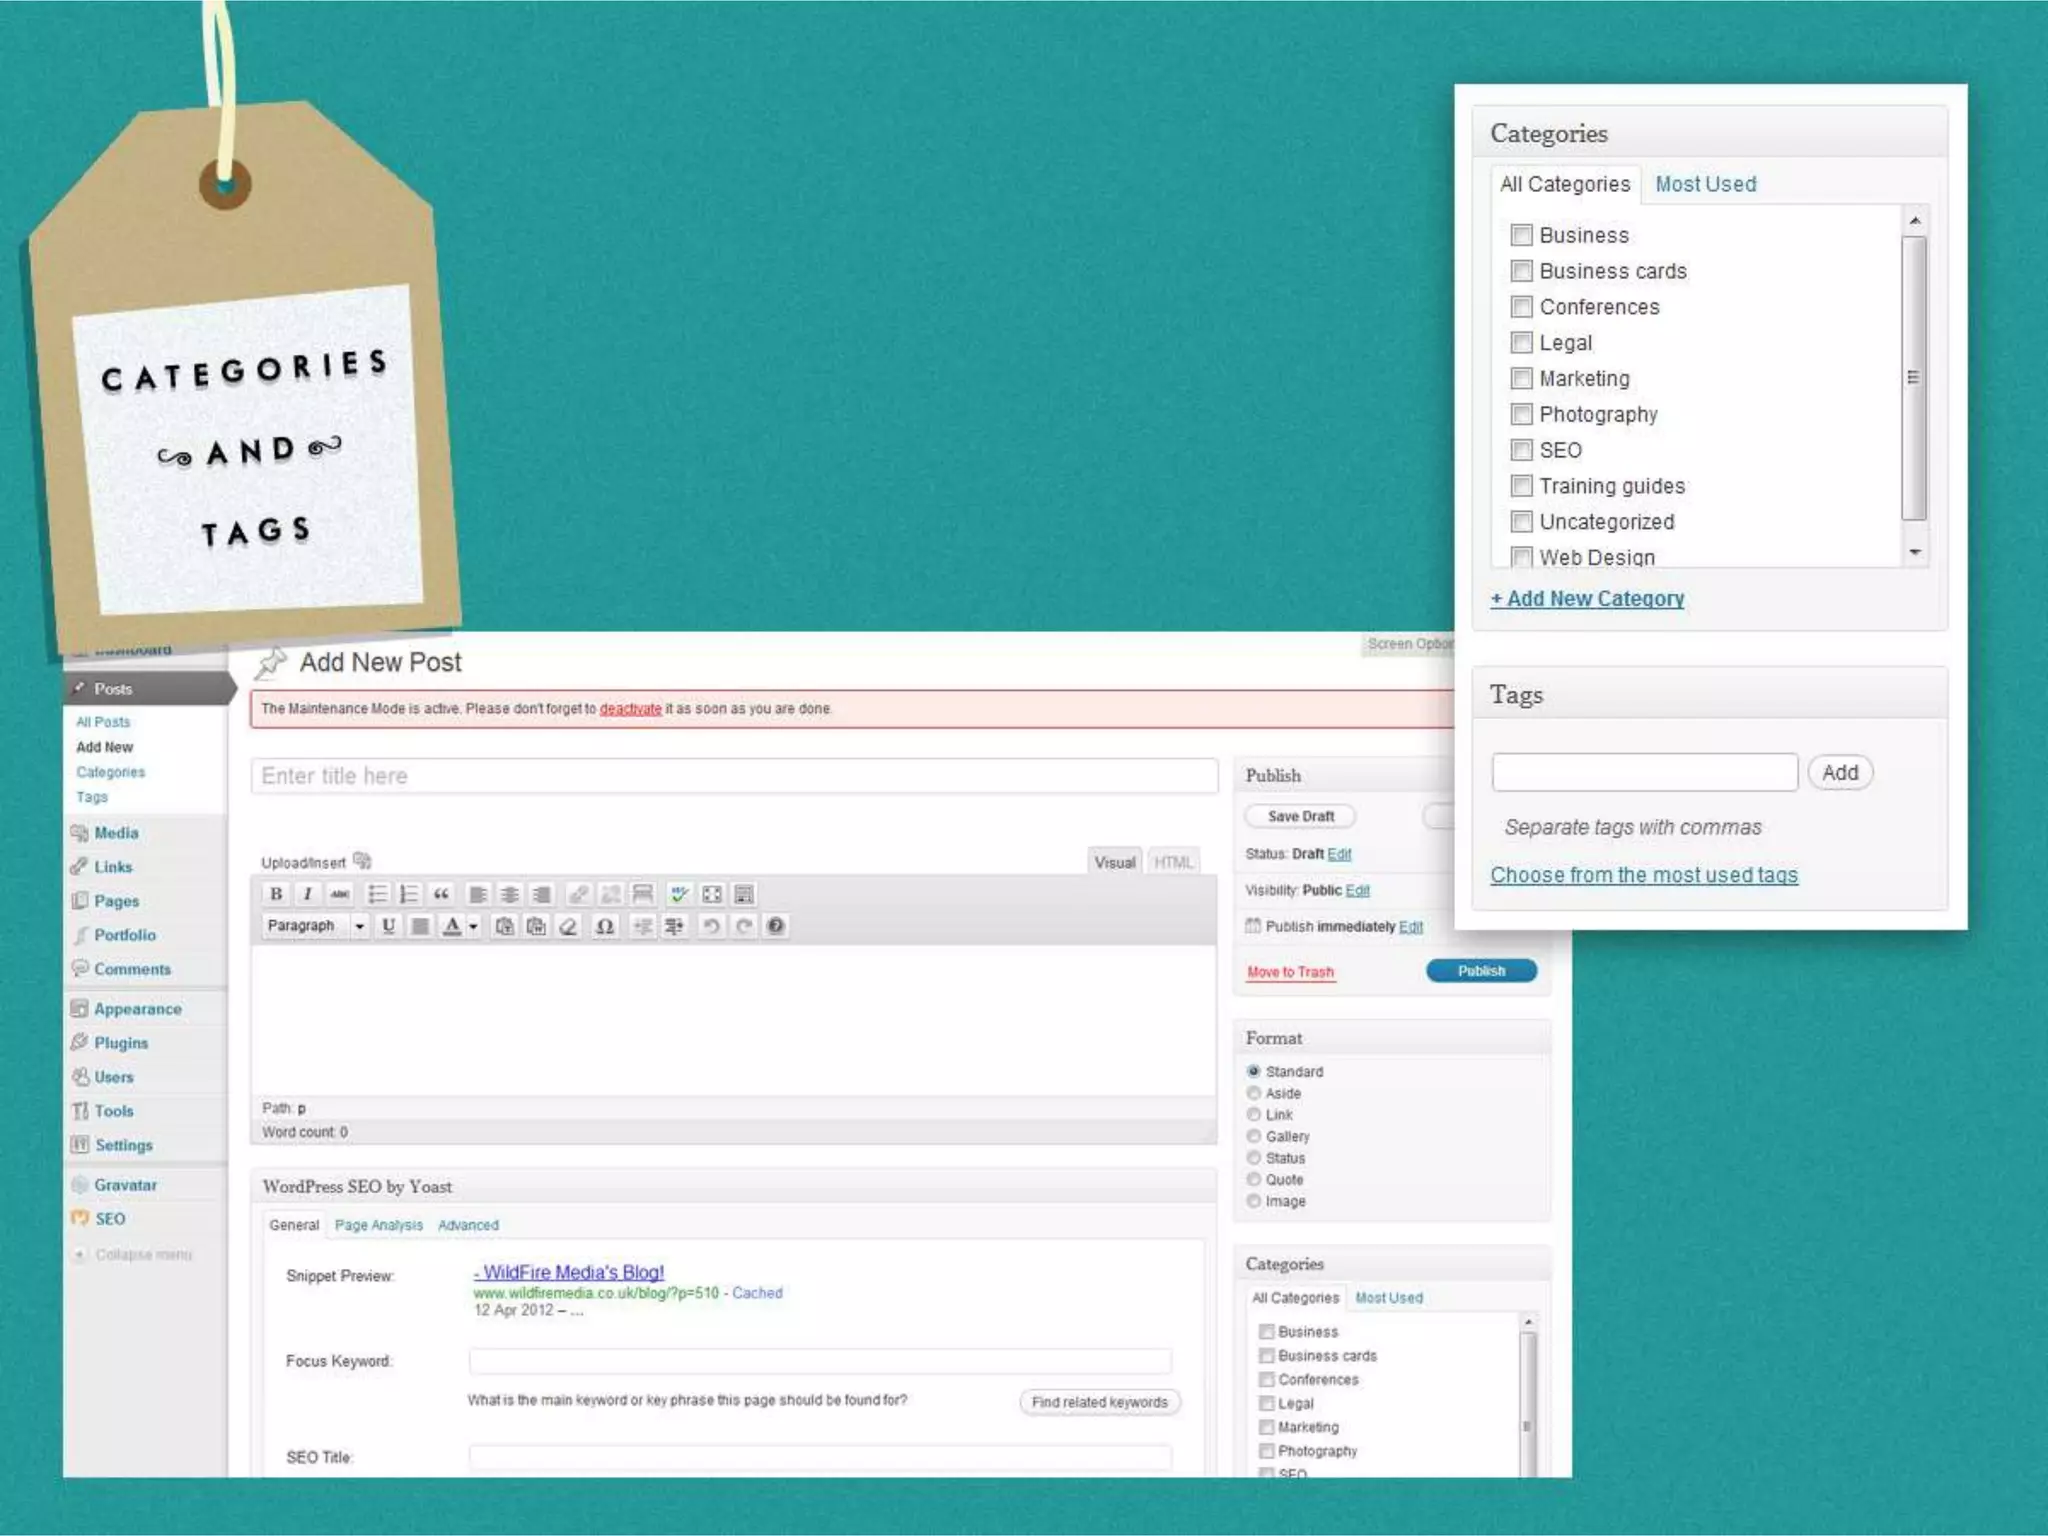Select the Gallery post format
Image resolution: width=2048 pixels, height=1536 pixels.
click(x=1254, y=1136)
